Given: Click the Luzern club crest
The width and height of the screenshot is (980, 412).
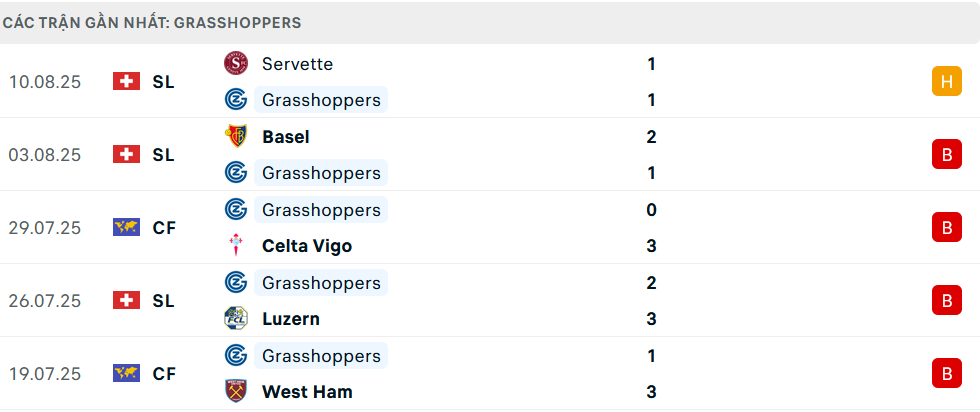Looking at the screenshot, I should (x=236, y=319).
